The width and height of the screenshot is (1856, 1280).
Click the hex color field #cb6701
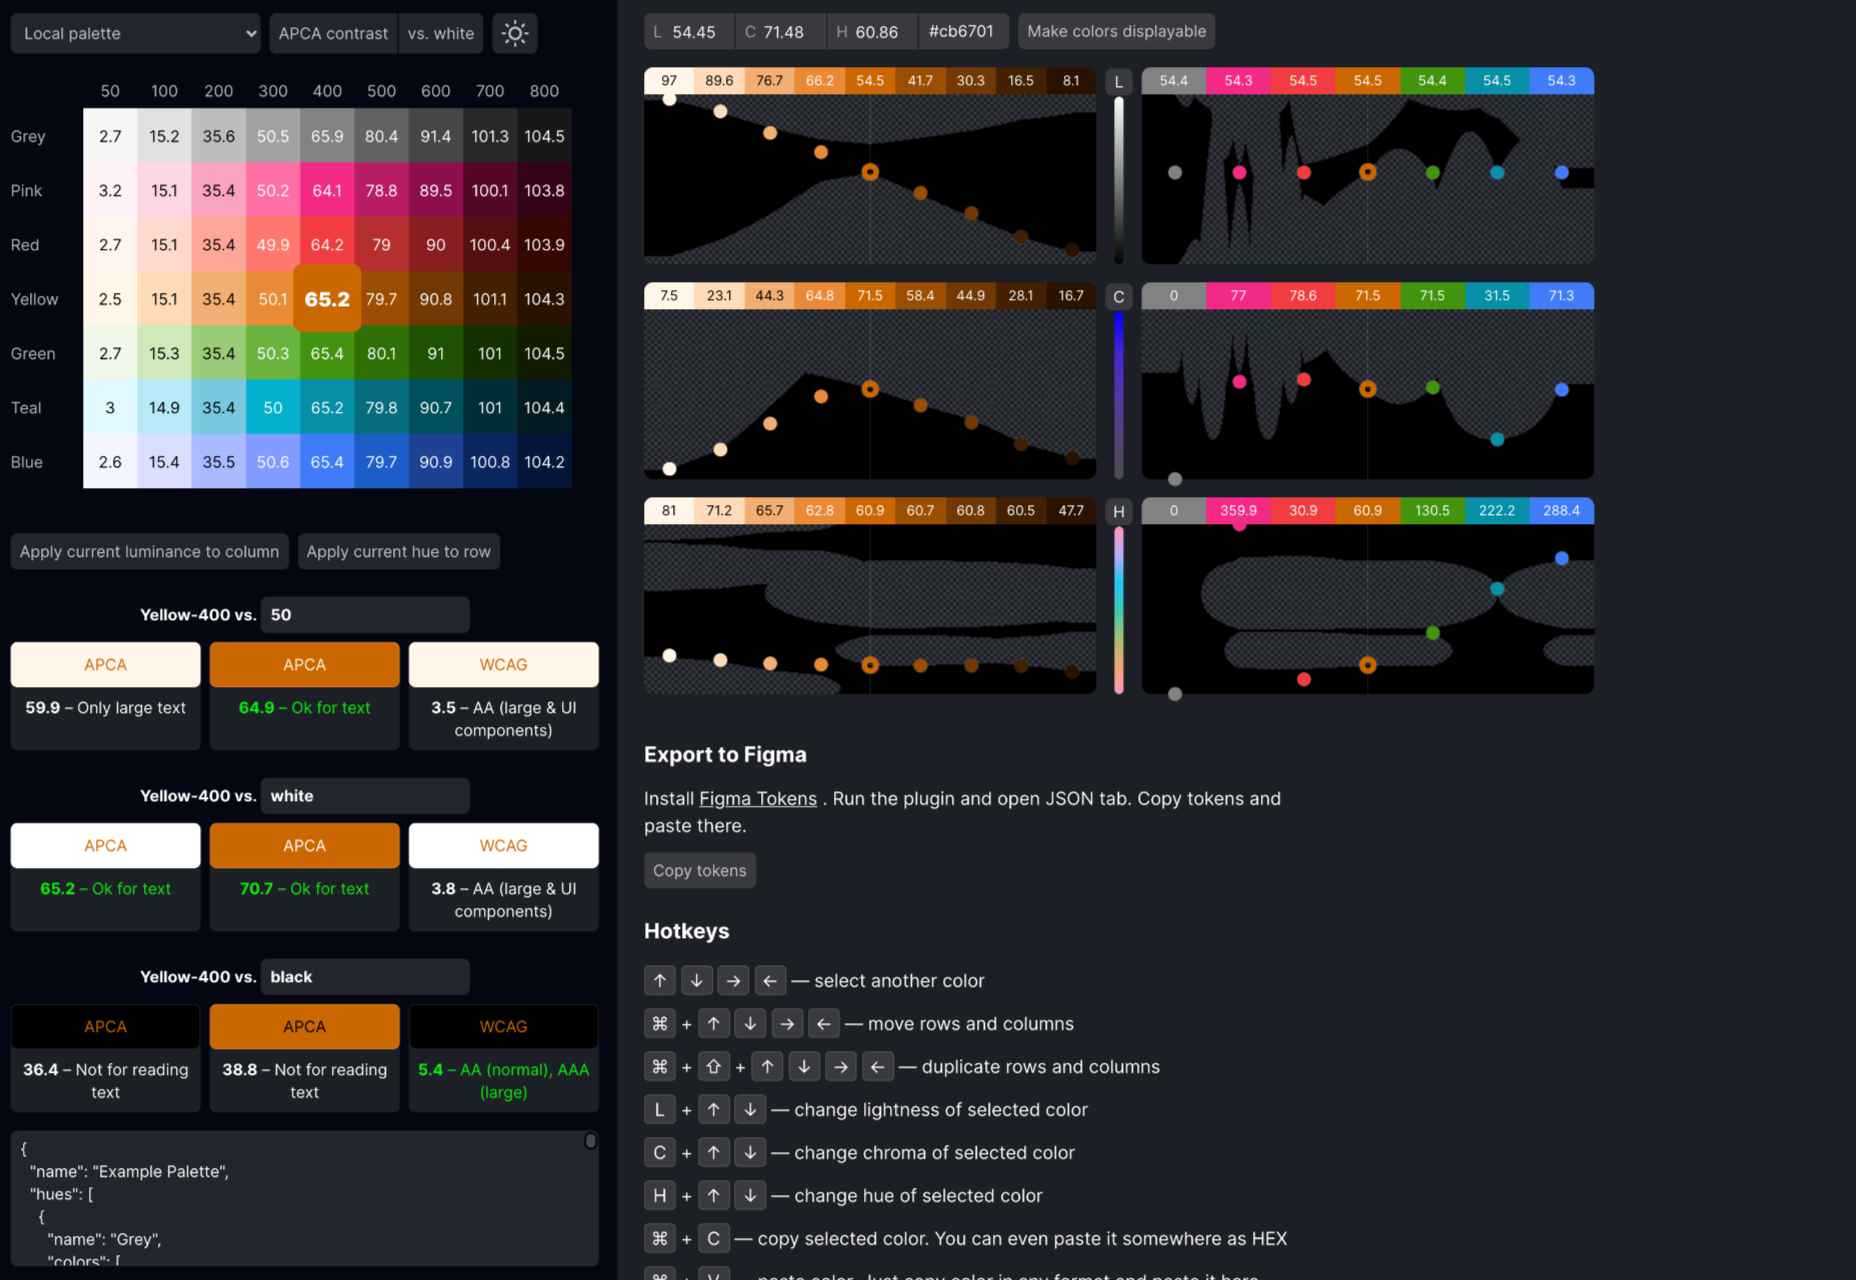[961, 32]
